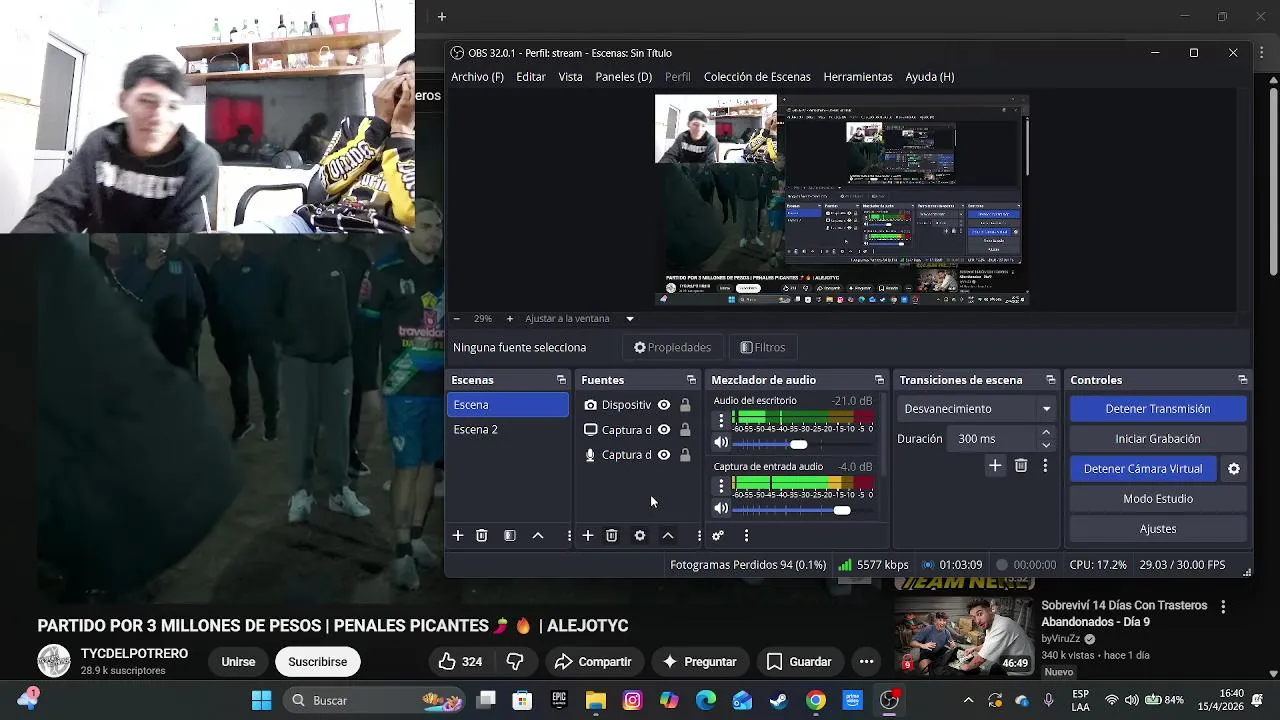This screenshot has width=1280, height=720.
Task: Click Detener Cámara Virtual button
Action: pos(1143,469)
